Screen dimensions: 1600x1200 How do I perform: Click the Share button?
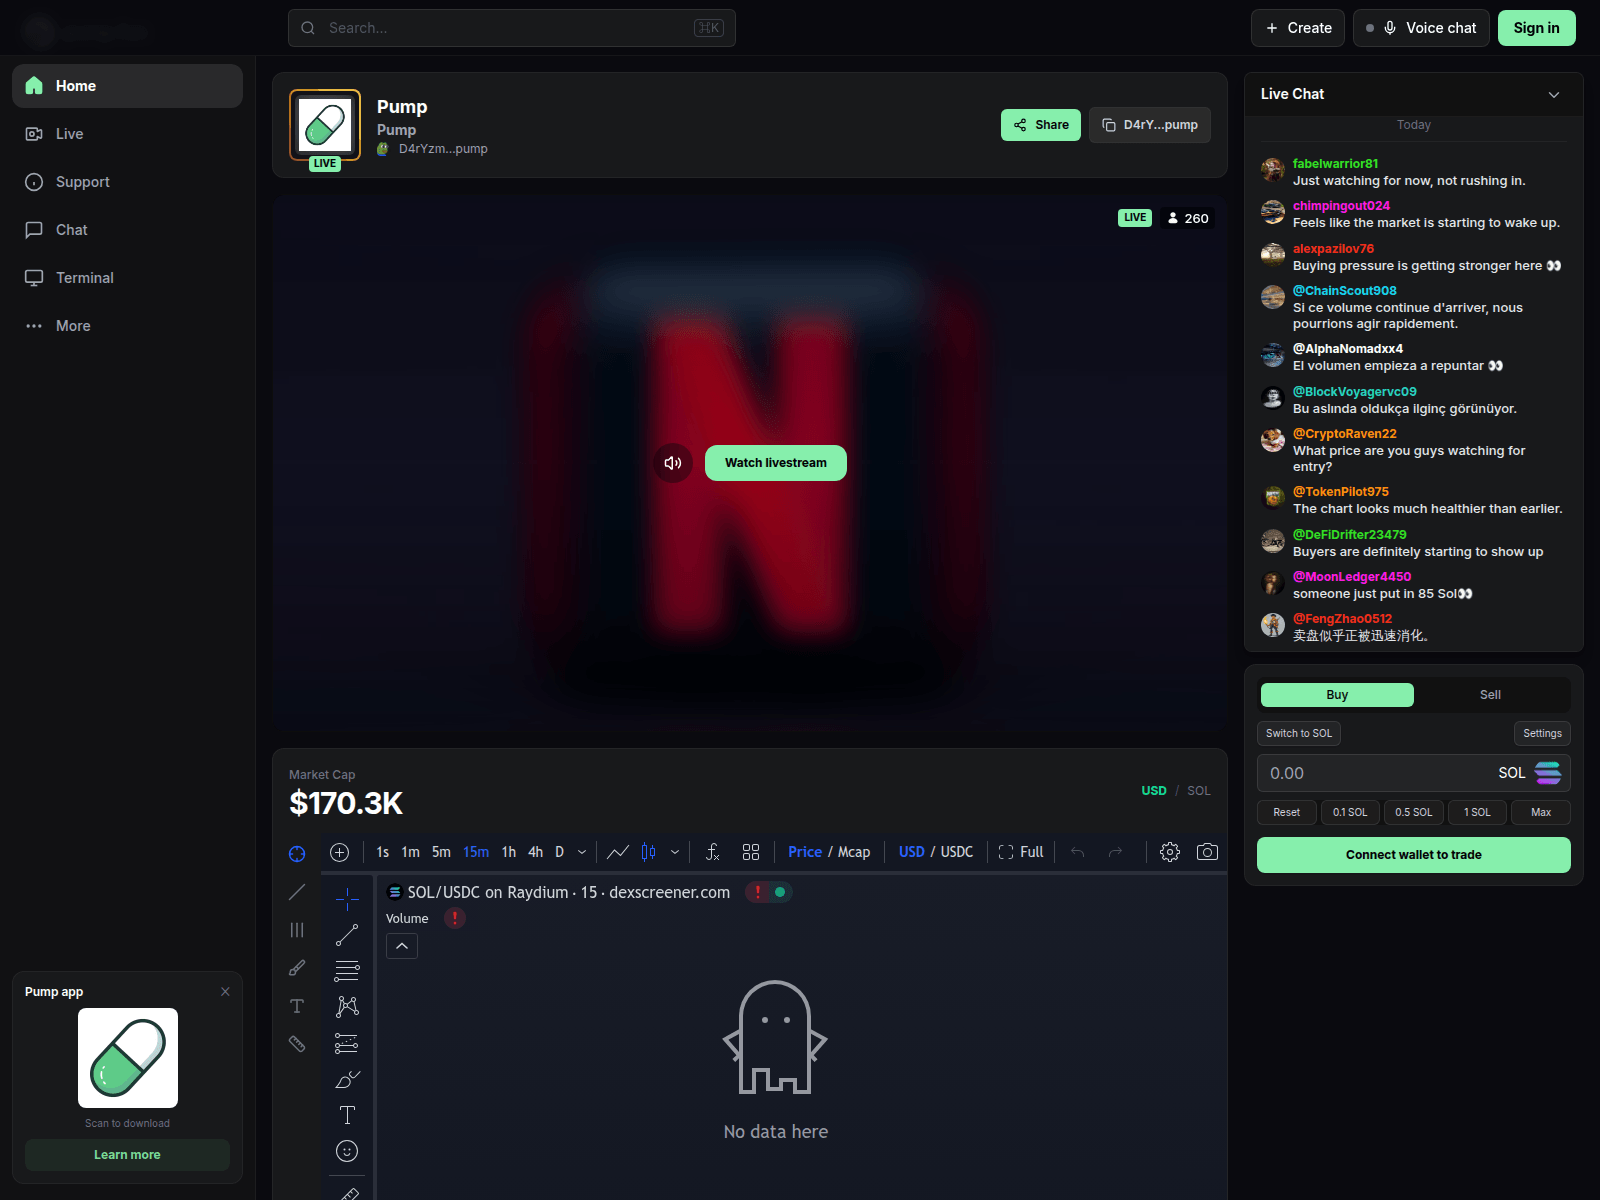click(x=1041, y=125)
